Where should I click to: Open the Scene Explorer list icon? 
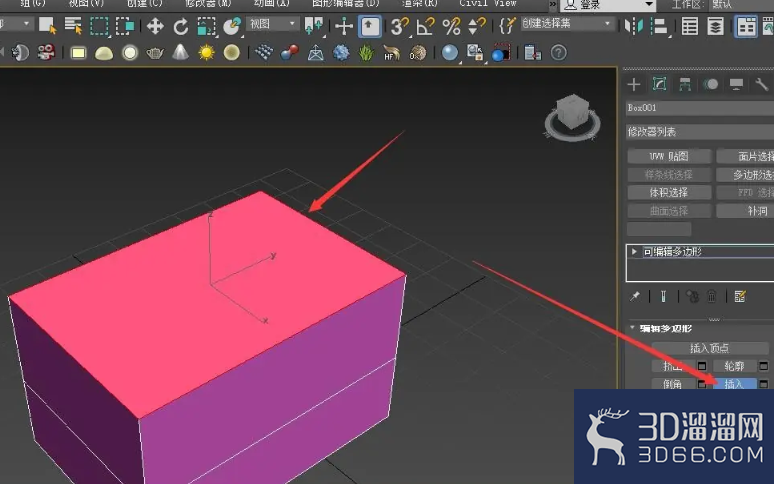(690, 26)
